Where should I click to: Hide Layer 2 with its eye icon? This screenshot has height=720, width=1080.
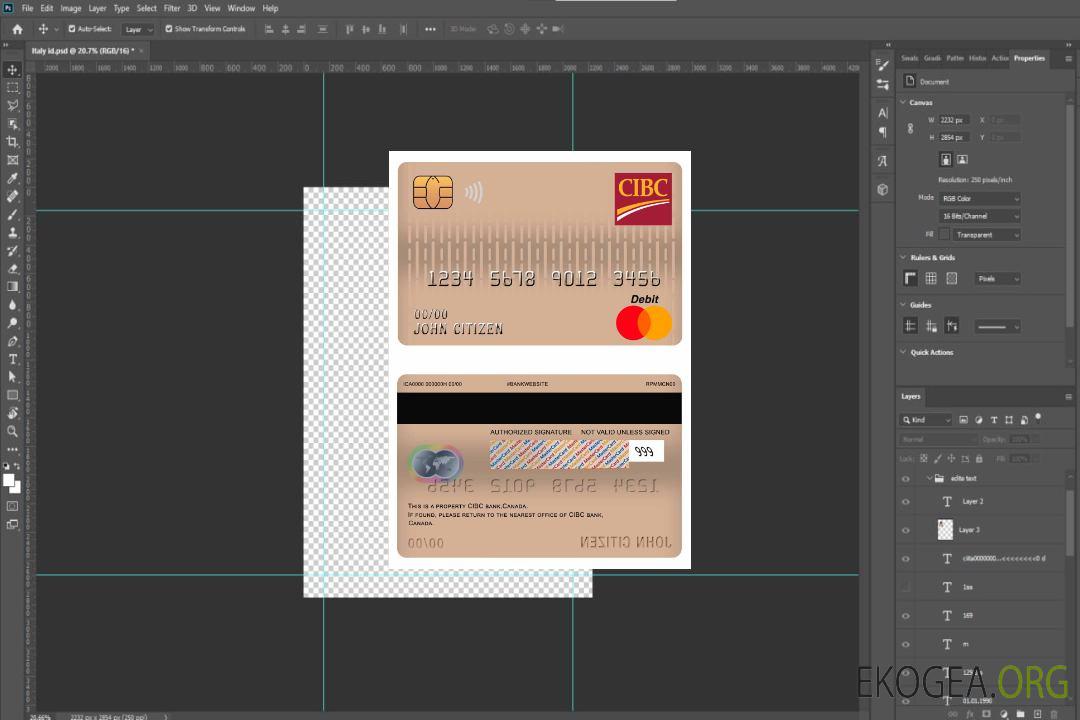[906, 502]
